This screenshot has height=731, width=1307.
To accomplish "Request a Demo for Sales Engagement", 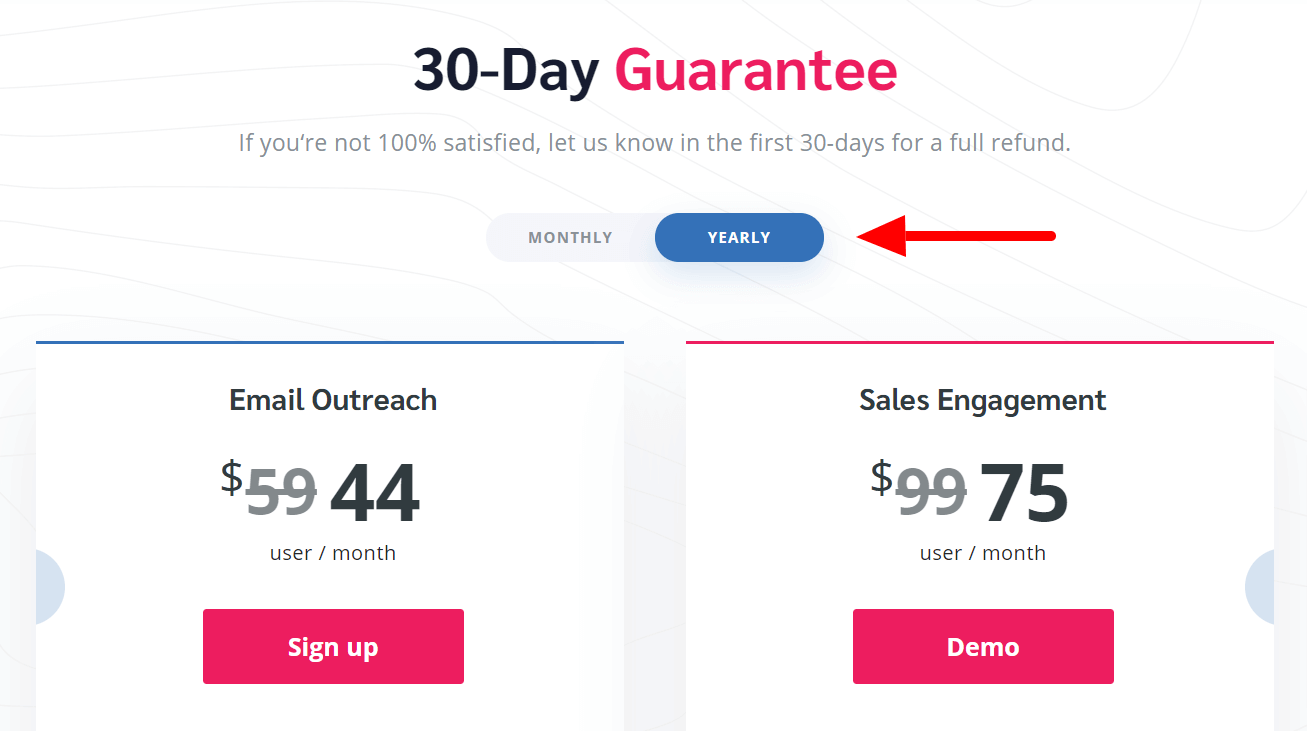I will 983,647.
